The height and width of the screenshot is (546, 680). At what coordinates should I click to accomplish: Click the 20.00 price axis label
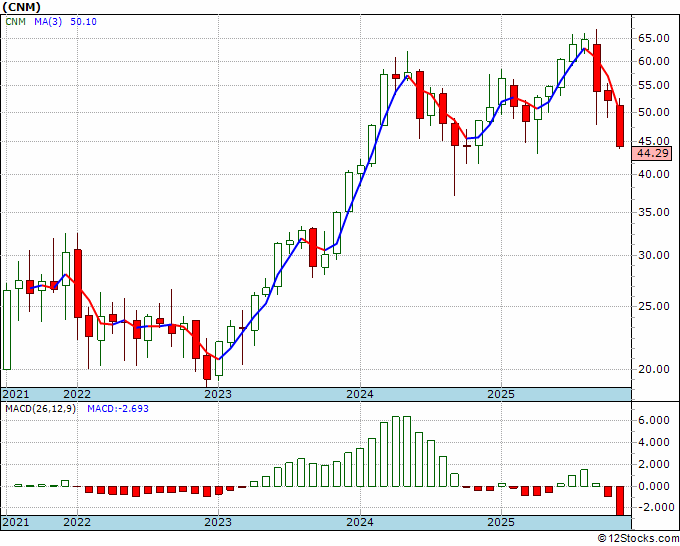point(654,369)
